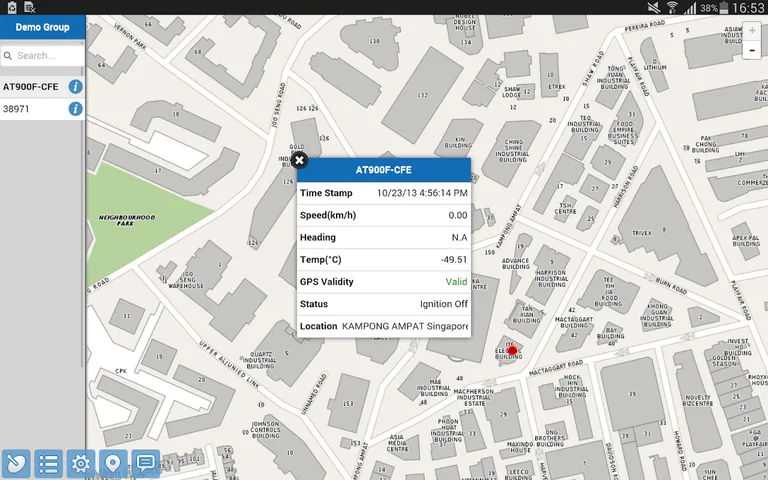Screen dimensions: 768x480
Task: Zoom in on the map
Action: (752, 31)
